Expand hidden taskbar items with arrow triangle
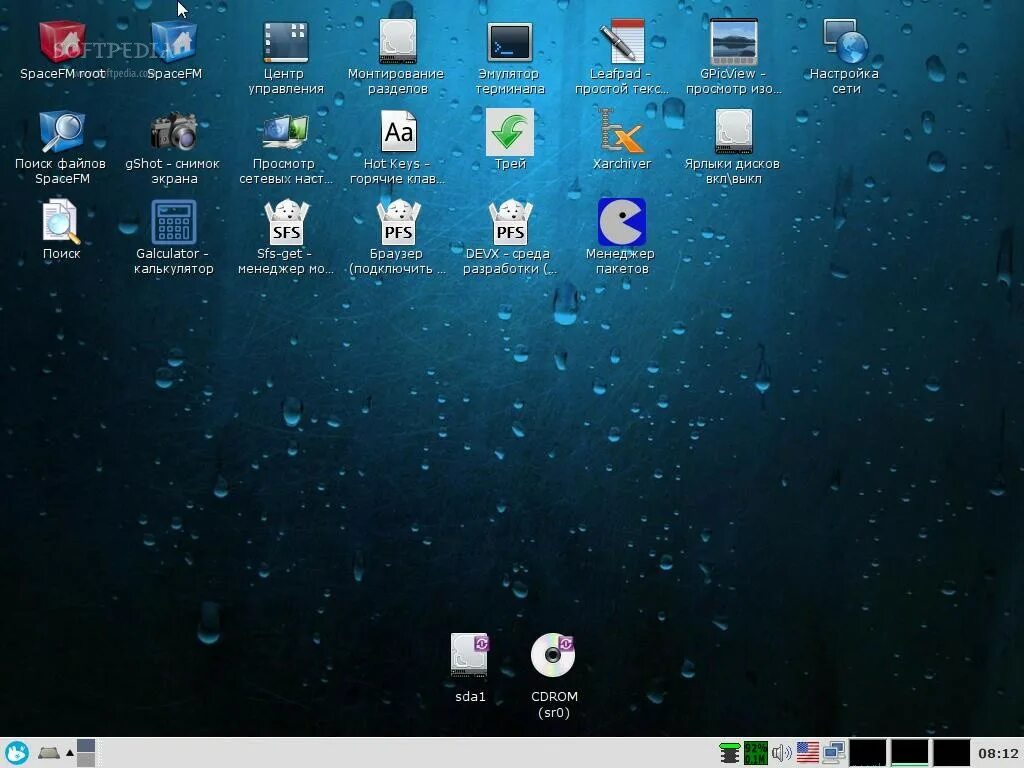 [x=68, y=752]
